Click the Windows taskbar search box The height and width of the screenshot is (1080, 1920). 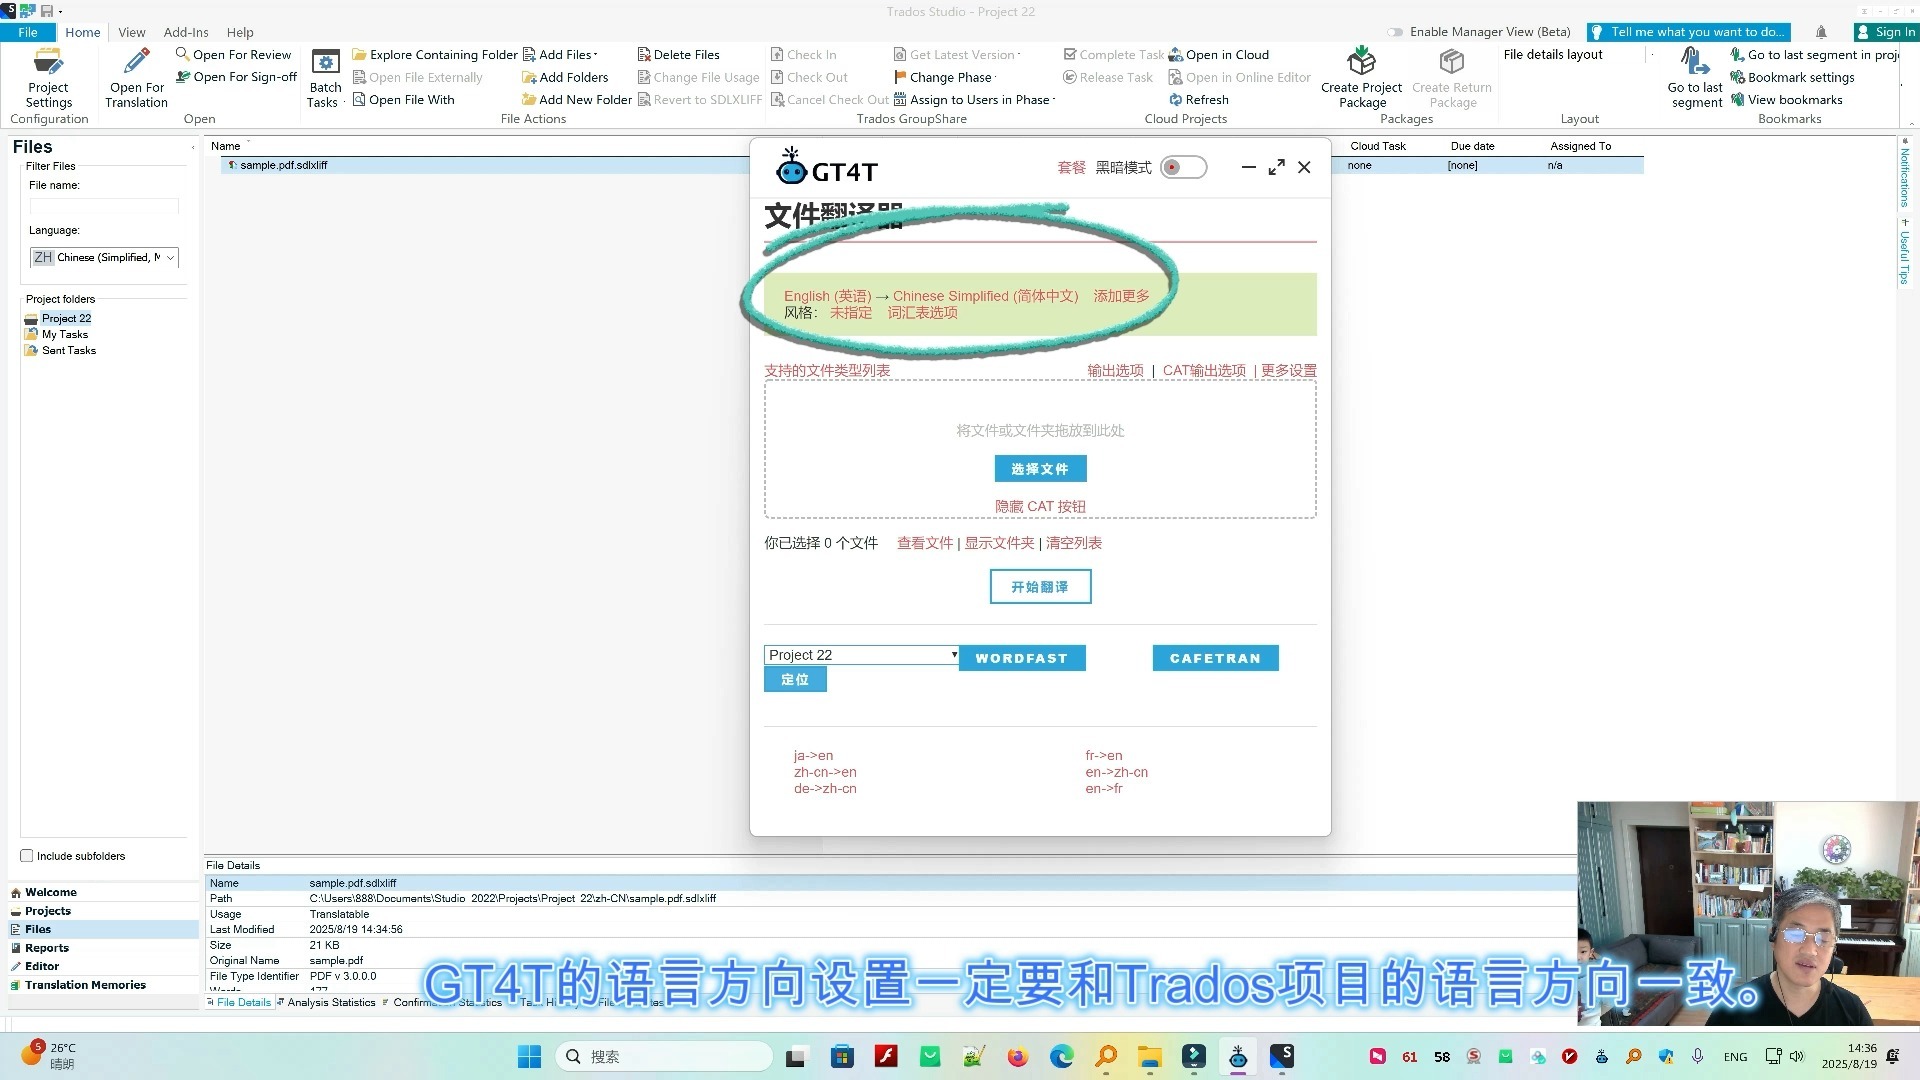663,1056
